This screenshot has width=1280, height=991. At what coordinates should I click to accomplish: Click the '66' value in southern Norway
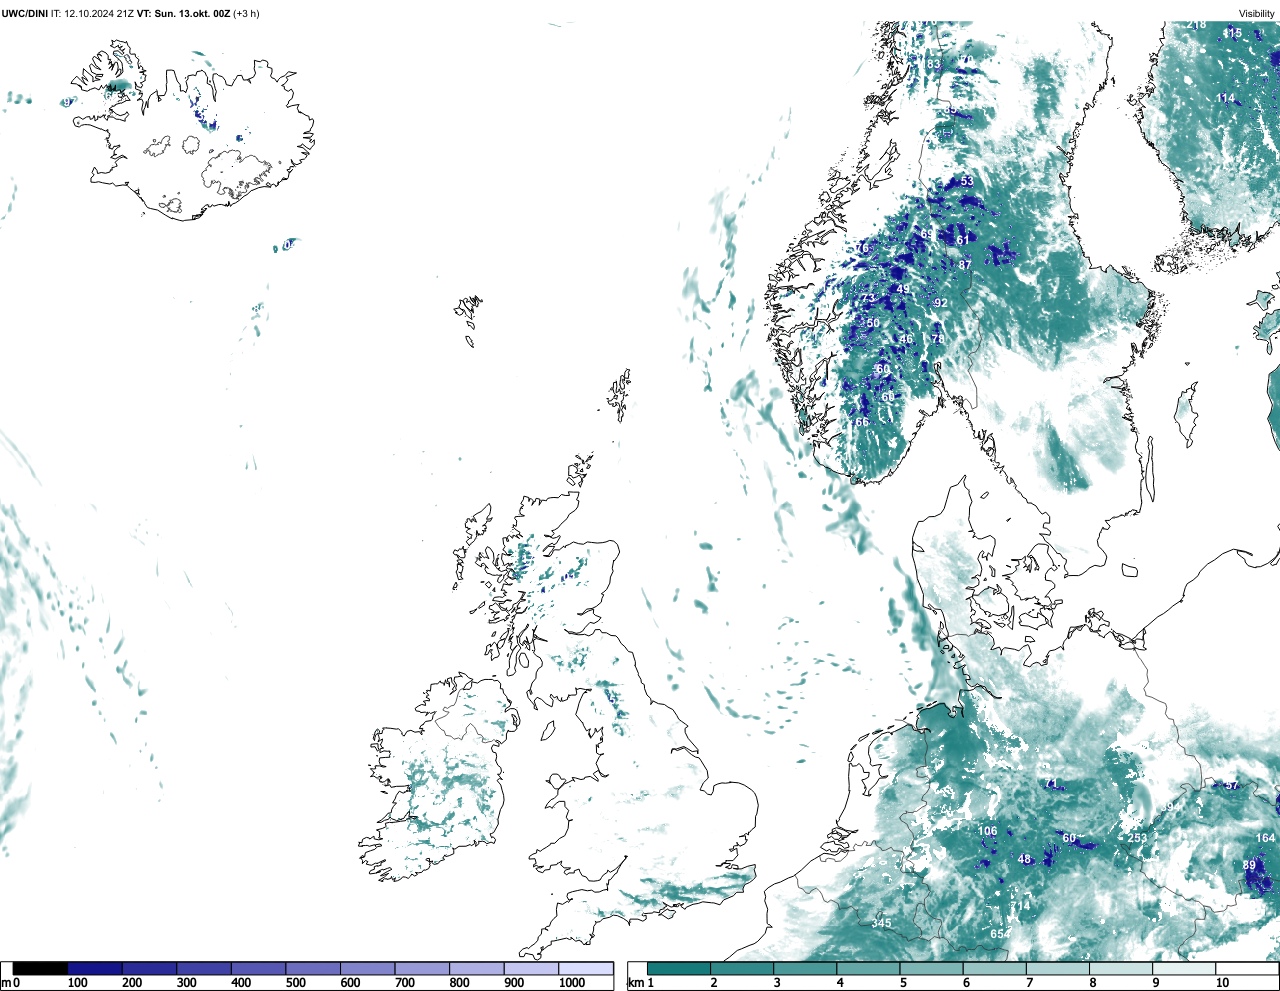click(862, 422)
